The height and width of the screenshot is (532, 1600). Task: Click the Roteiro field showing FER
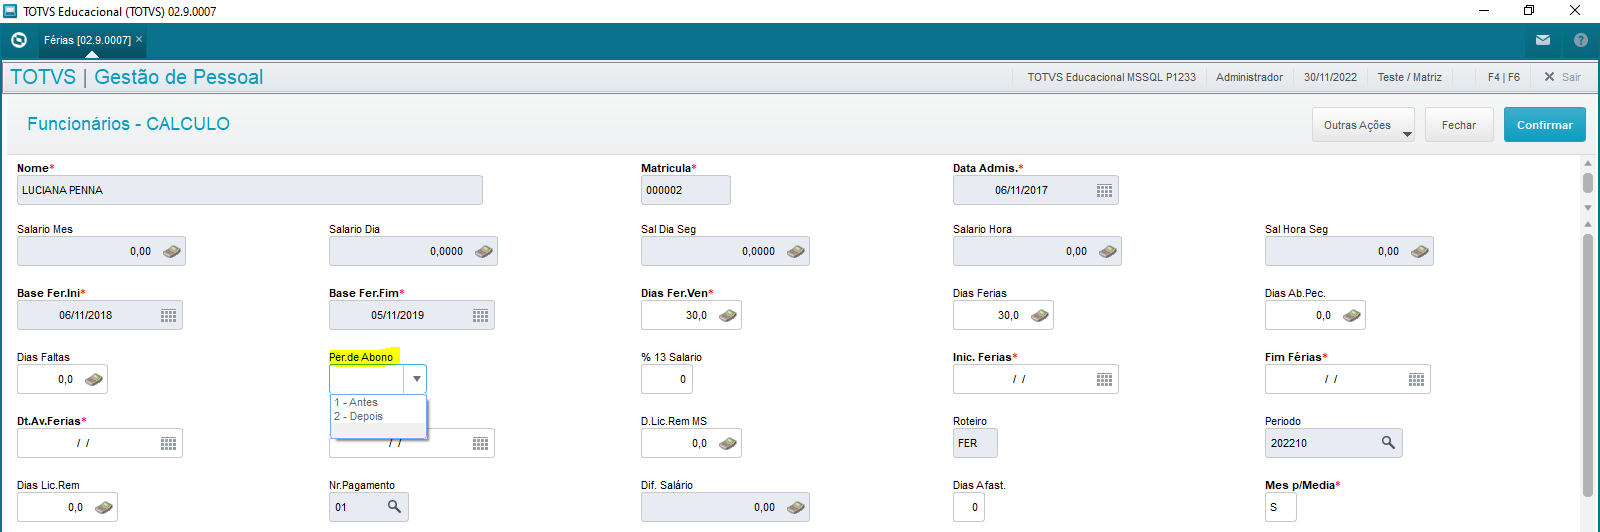[975, 443]
